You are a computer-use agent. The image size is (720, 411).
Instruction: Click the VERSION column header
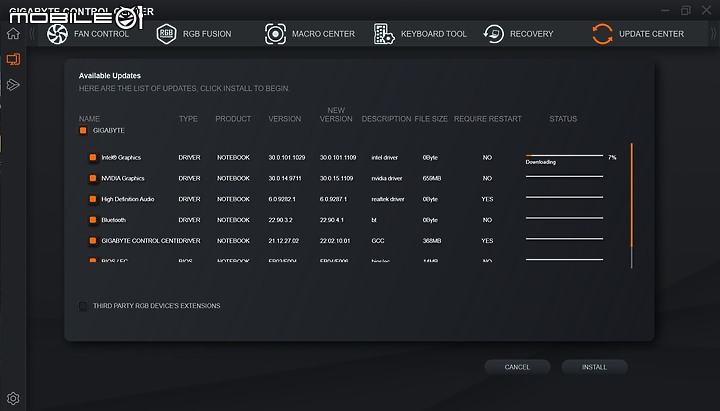click(x=285, y=118)
